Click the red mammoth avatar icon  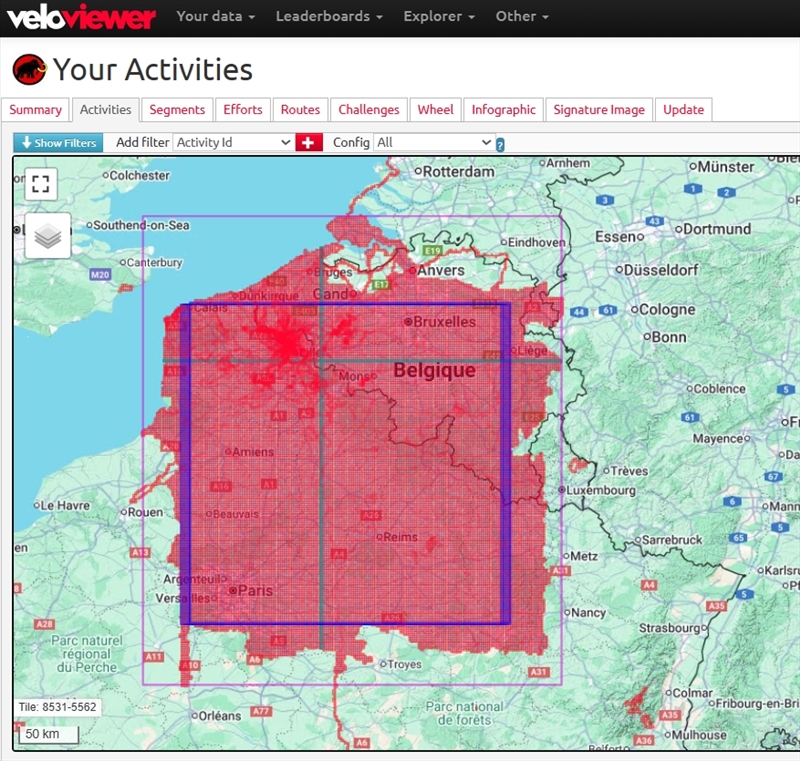pos(30,70)
